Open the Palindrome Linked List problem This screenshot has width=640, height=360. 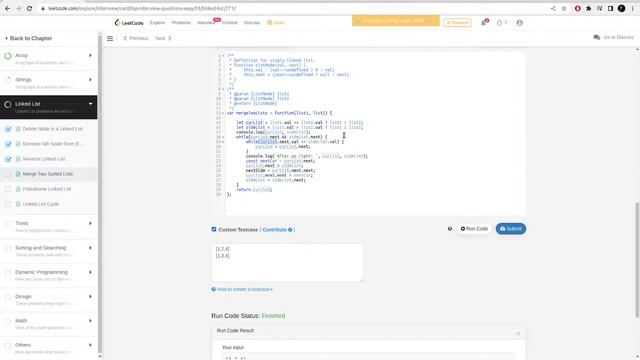coord(47,189)
